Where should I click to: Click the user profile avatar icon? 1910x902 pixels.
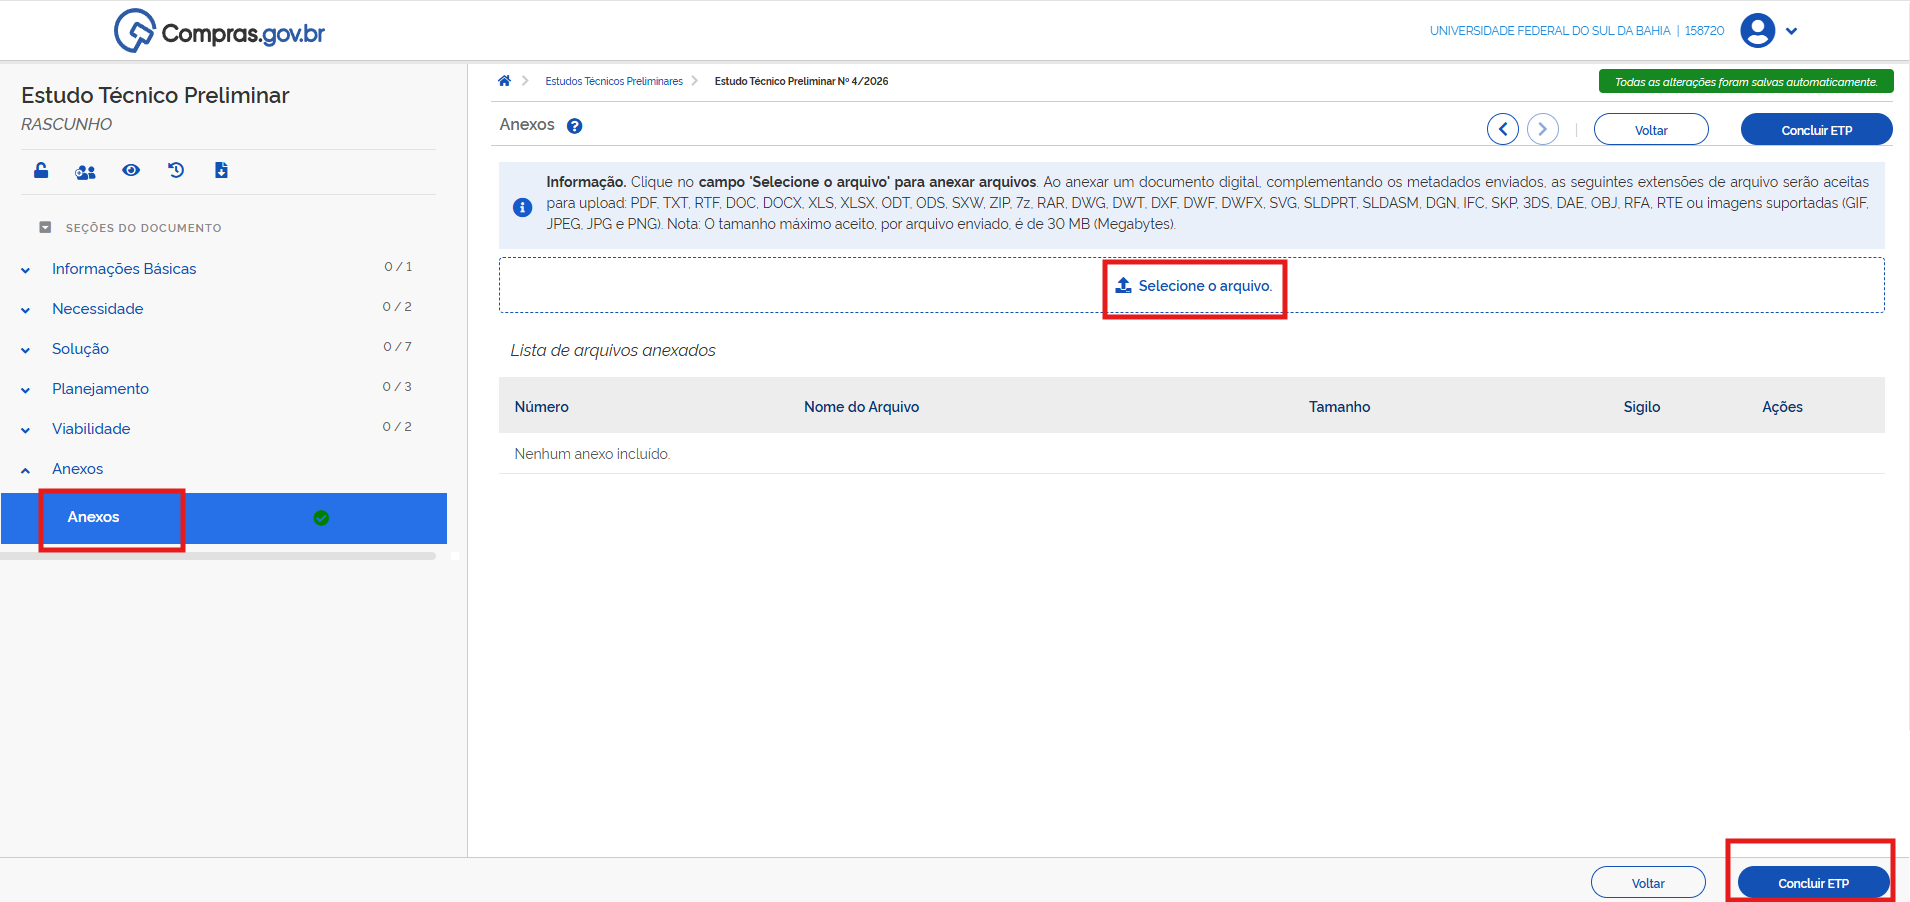[1757, 31]
